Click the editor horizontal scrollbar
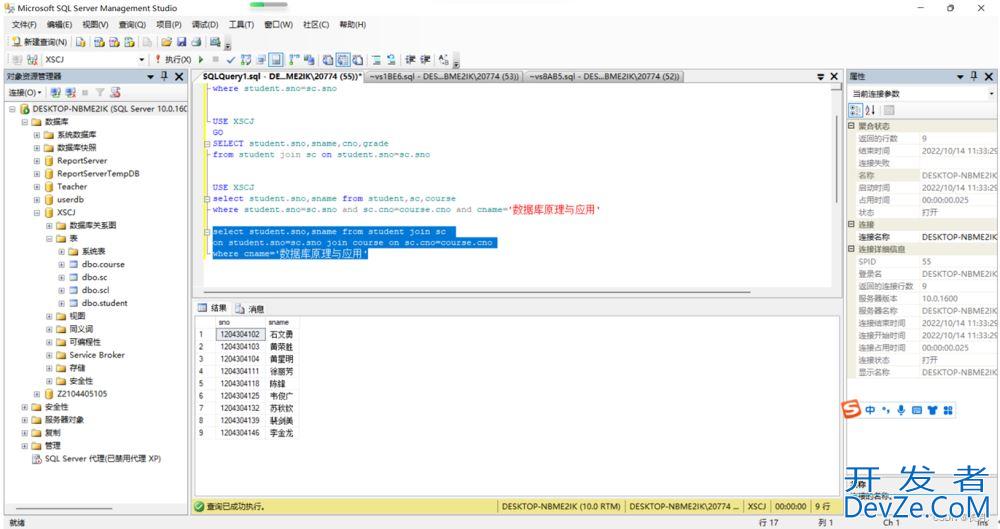Image resolution: width=1000 pixels, height=529 pixels. pos(477,292)
